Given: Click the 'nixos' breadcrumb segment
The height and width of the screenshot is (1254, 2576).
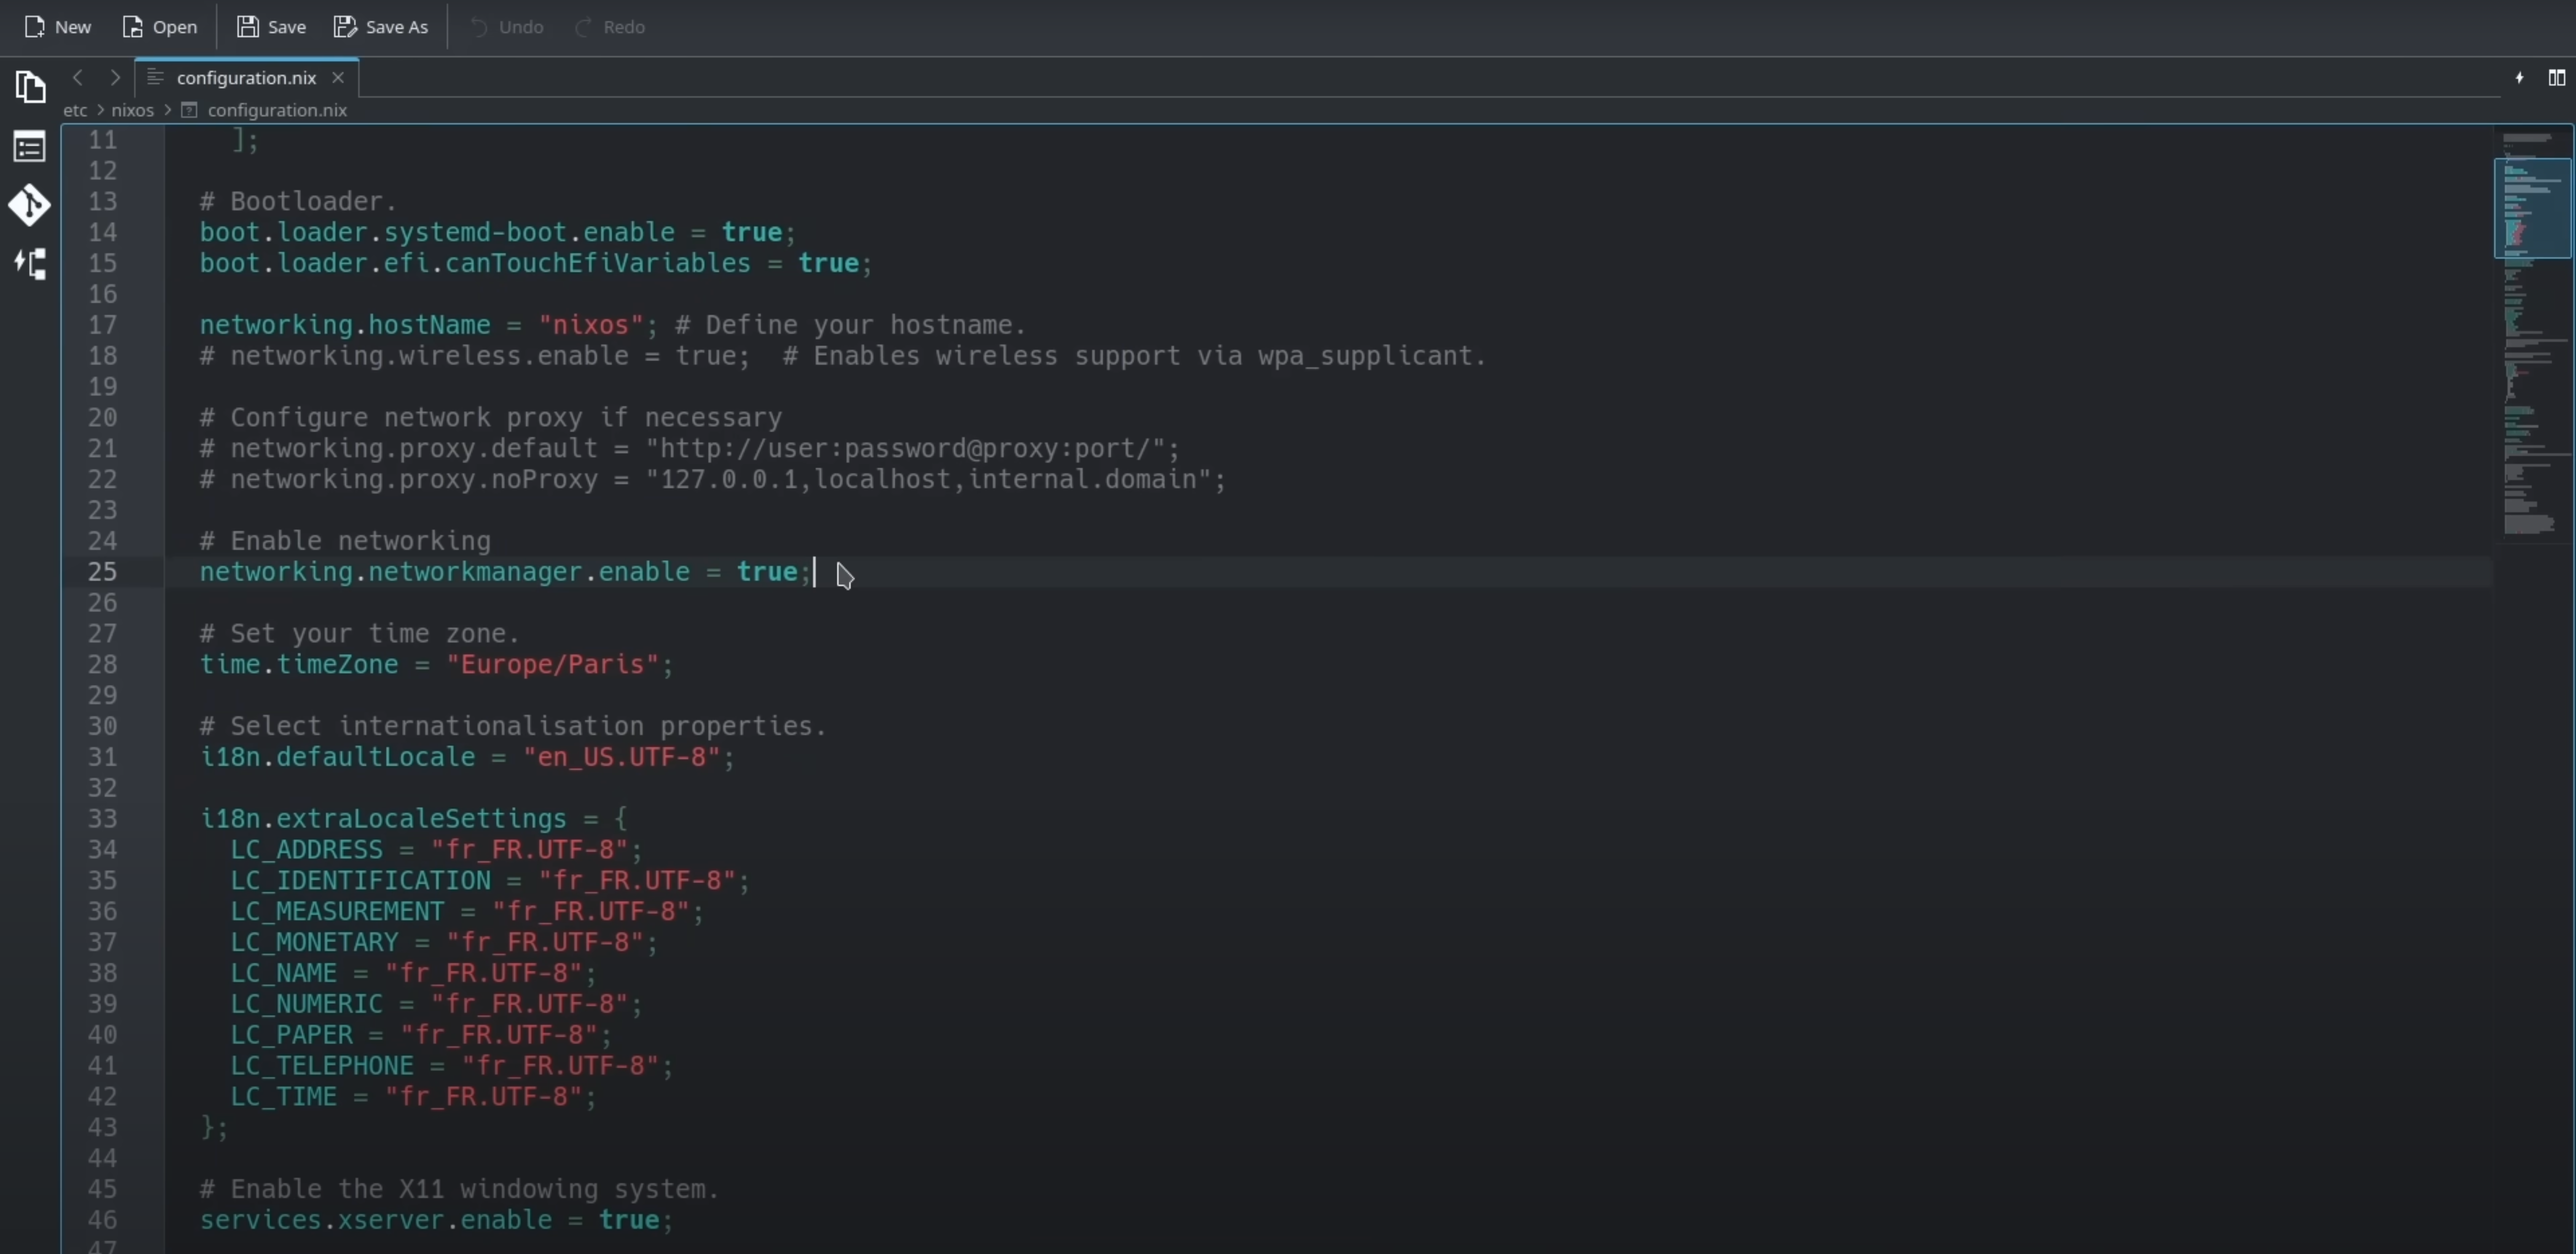Looking at the screenshot, I should 133,110.
